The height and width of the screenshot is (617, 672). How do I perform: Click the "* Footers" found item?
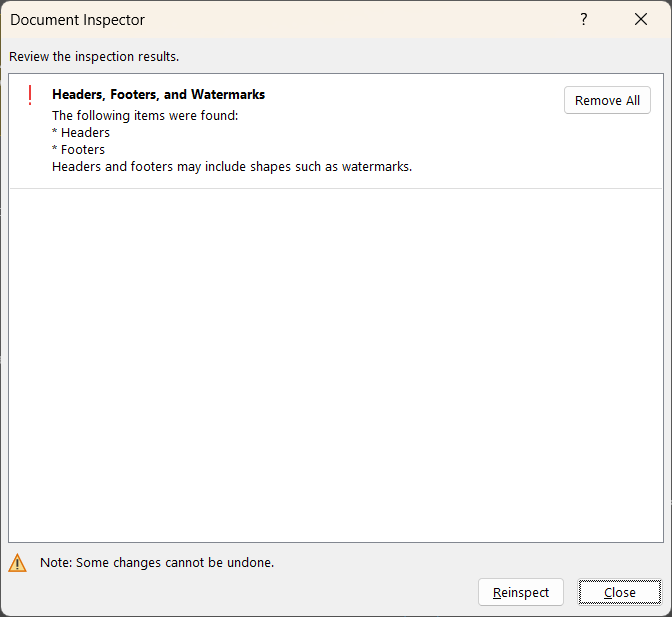(78, 149)
